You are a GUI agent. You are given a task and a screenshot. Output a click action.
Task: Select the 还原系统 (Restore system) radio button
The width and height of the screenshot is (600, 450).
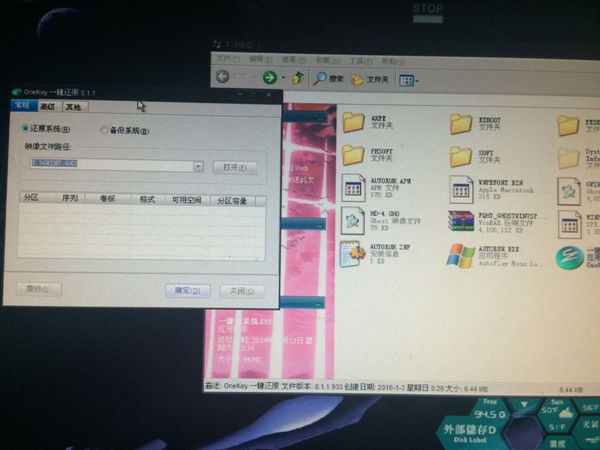25,128
